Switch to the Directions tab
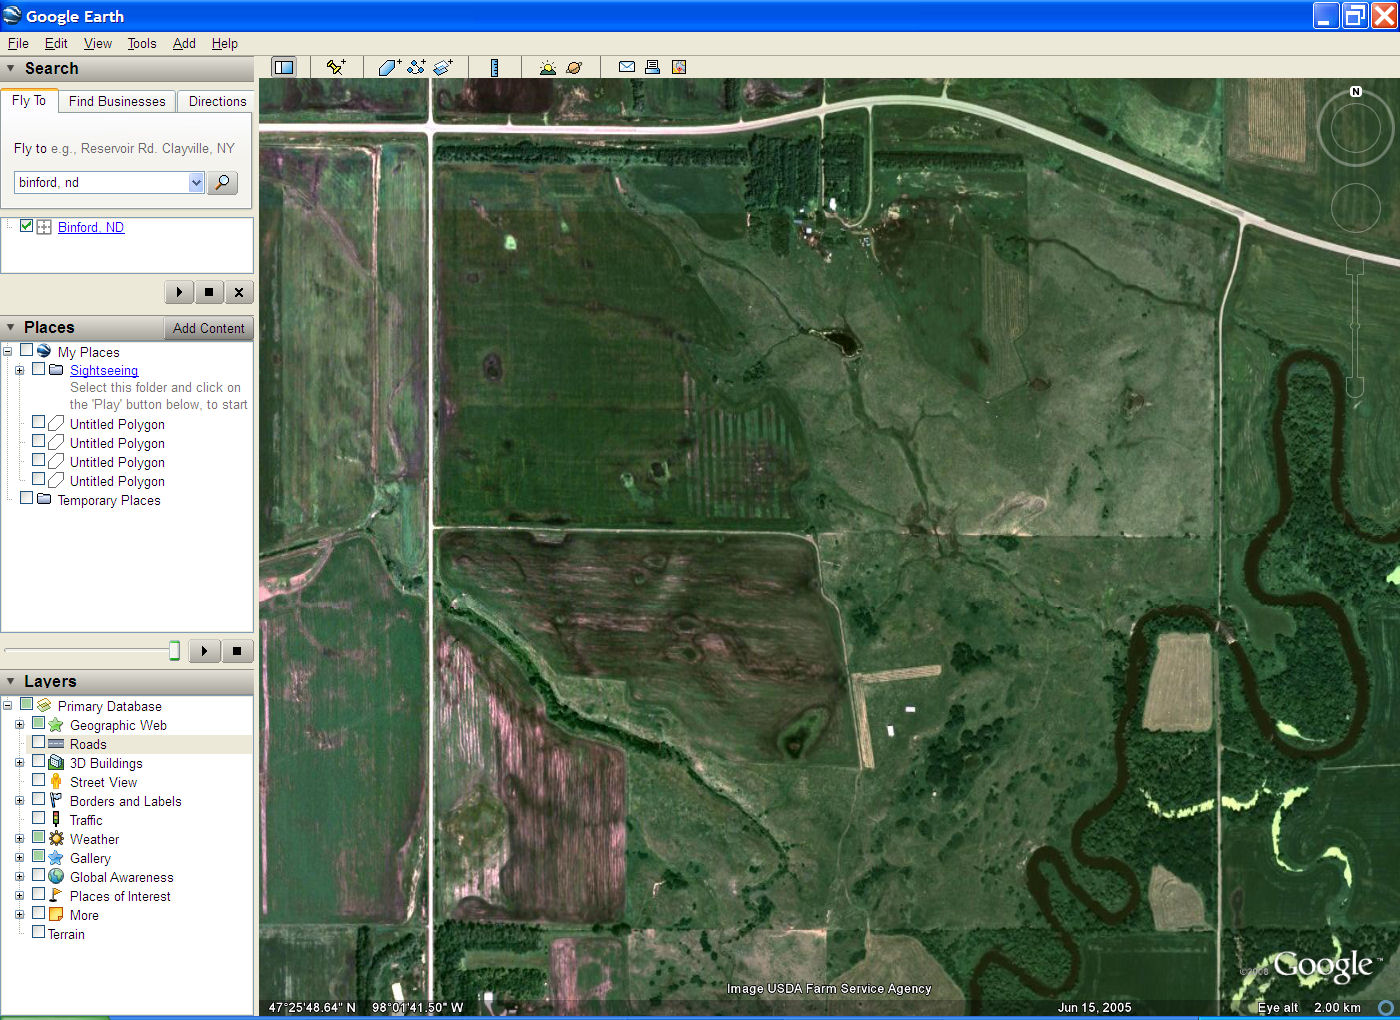The image size is (1400, 1020). pos(217,101)
